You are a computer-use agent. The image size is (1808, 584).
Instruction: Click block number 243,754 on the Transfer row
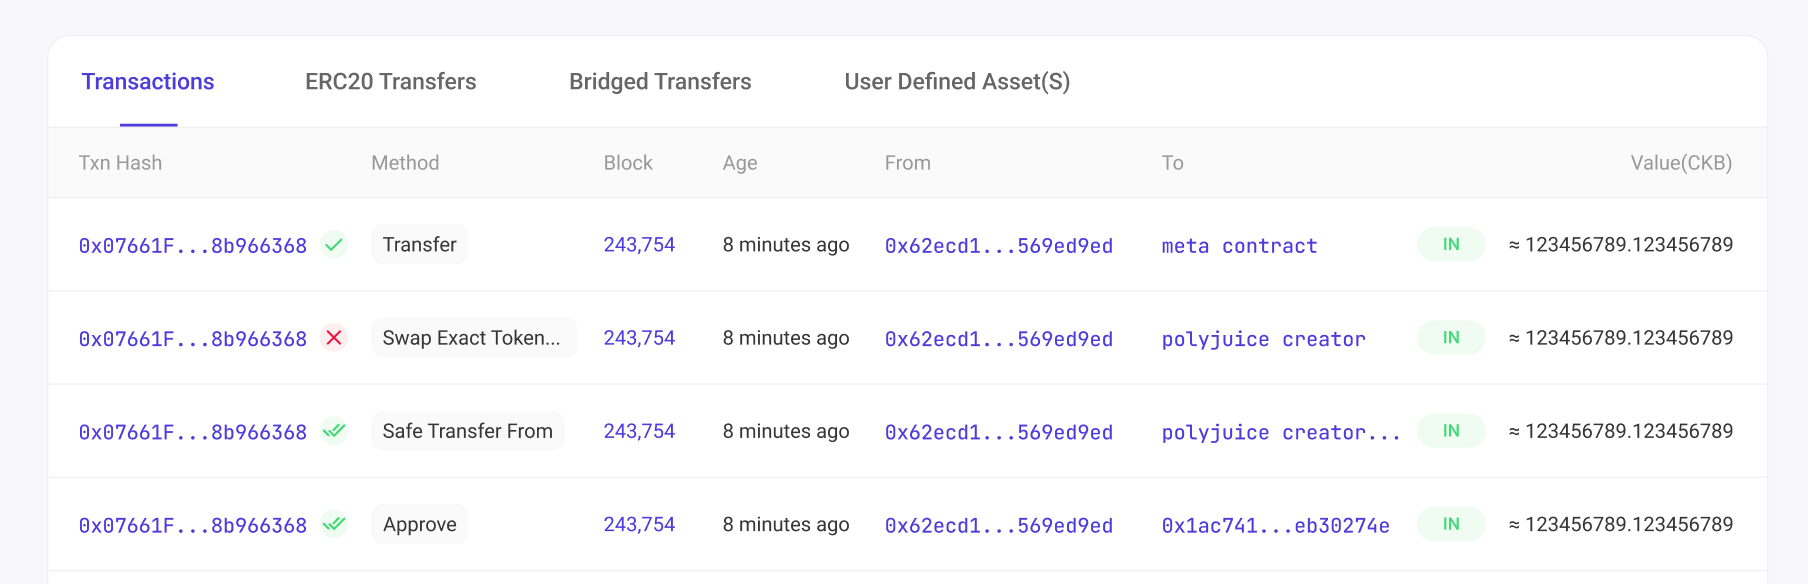pyautogui.click(x=639, y=244)
